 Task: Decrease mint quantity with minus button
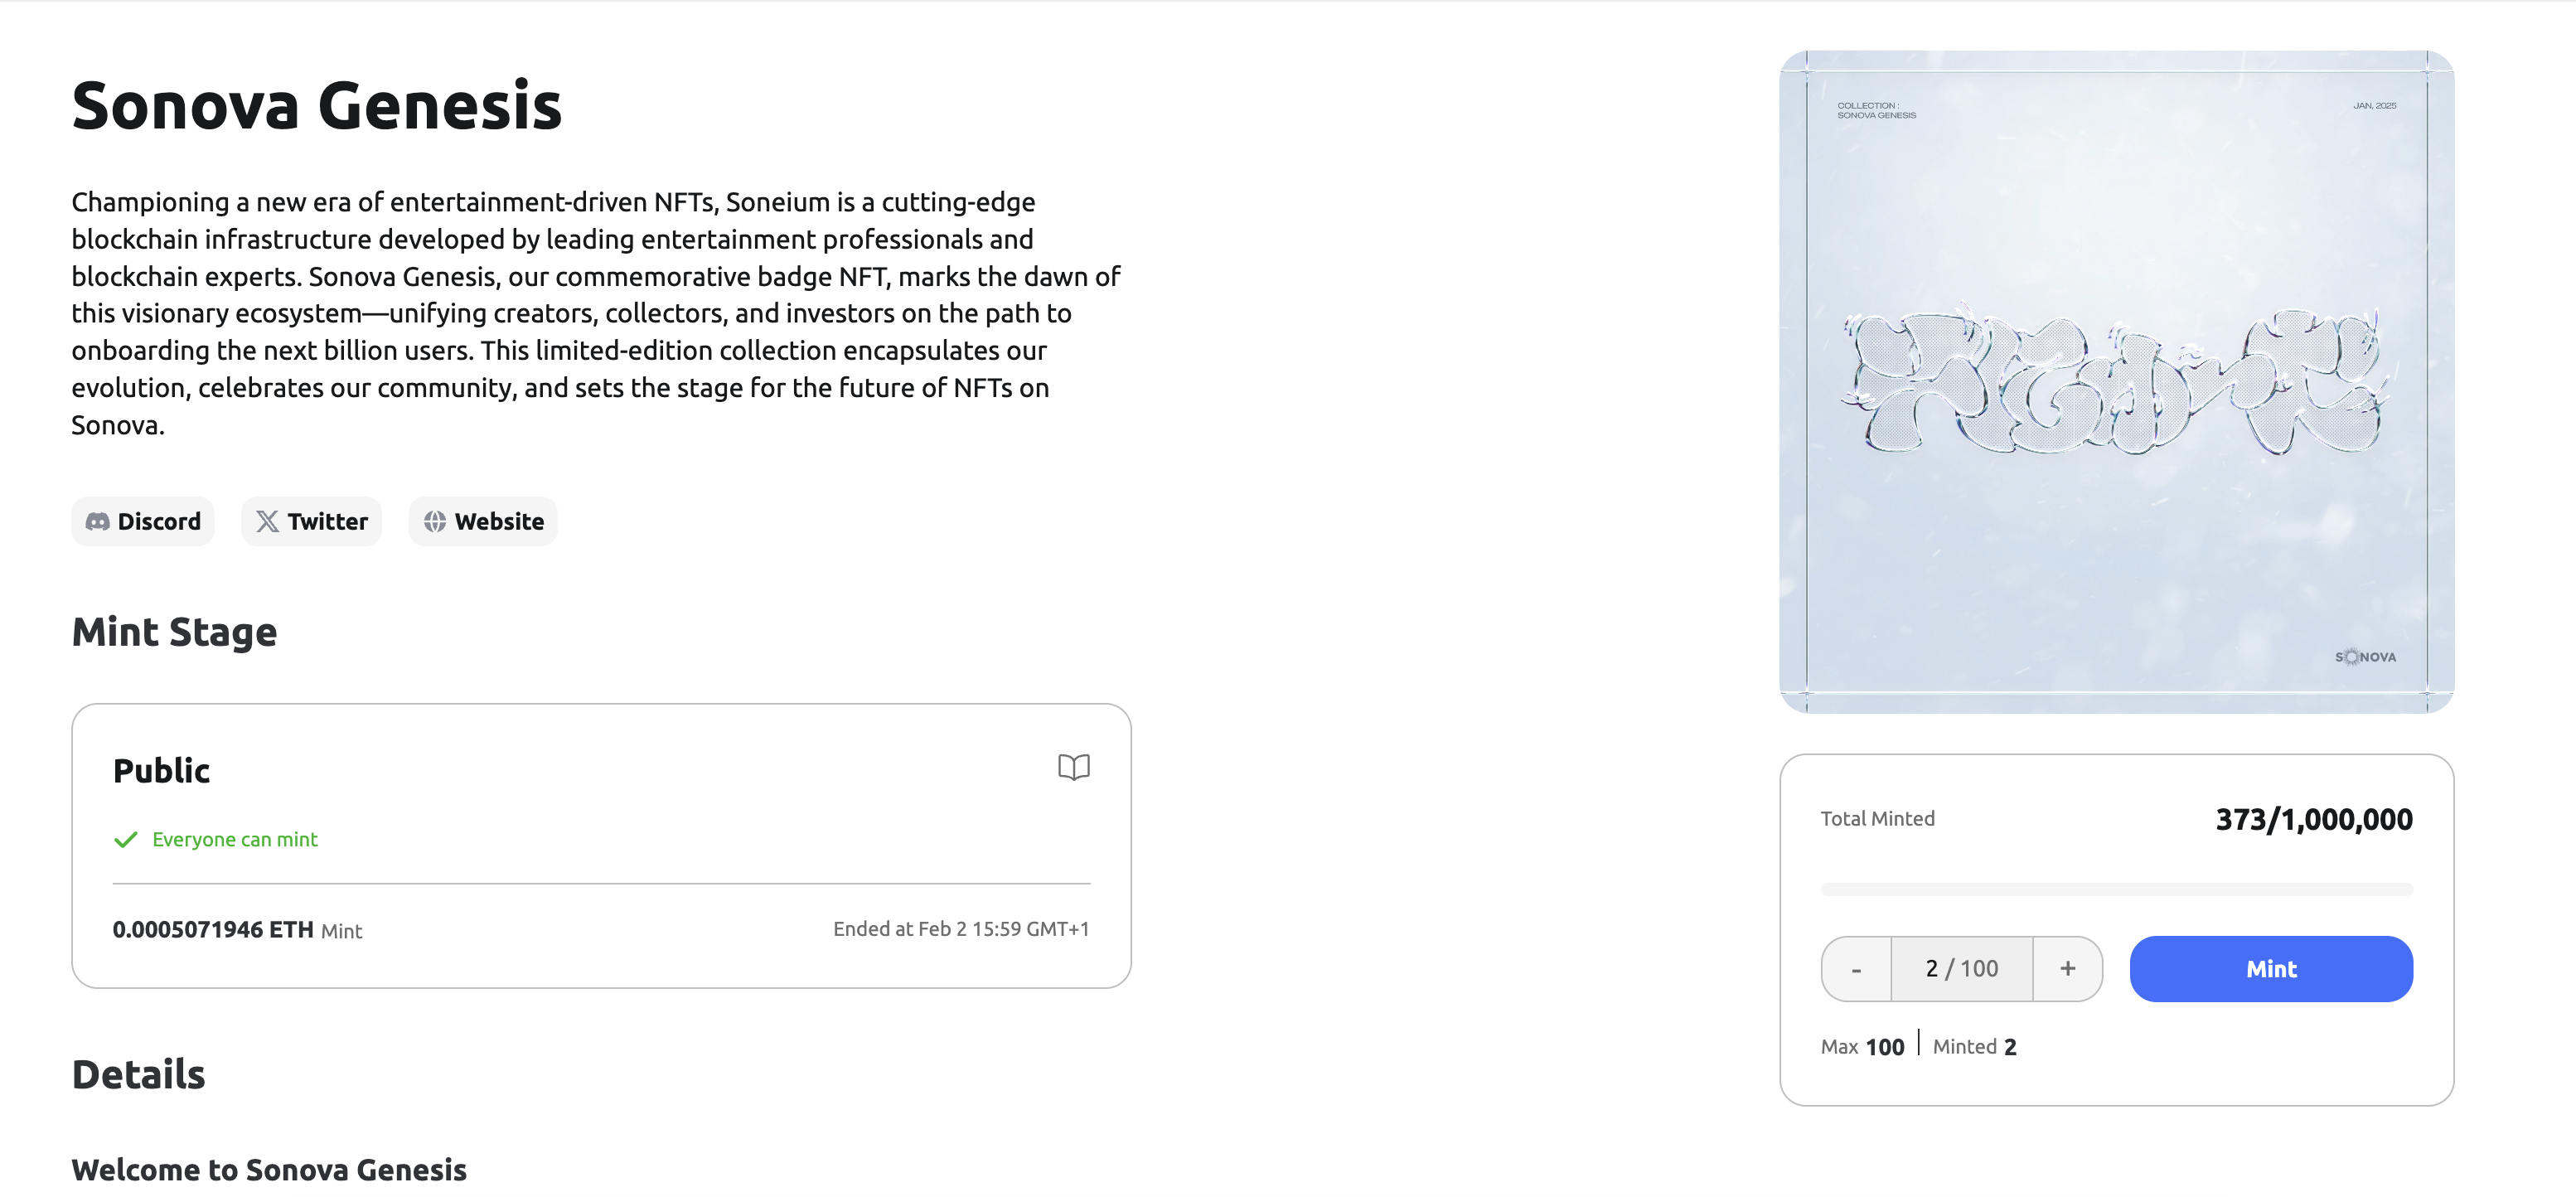[x=1856, y=969]
